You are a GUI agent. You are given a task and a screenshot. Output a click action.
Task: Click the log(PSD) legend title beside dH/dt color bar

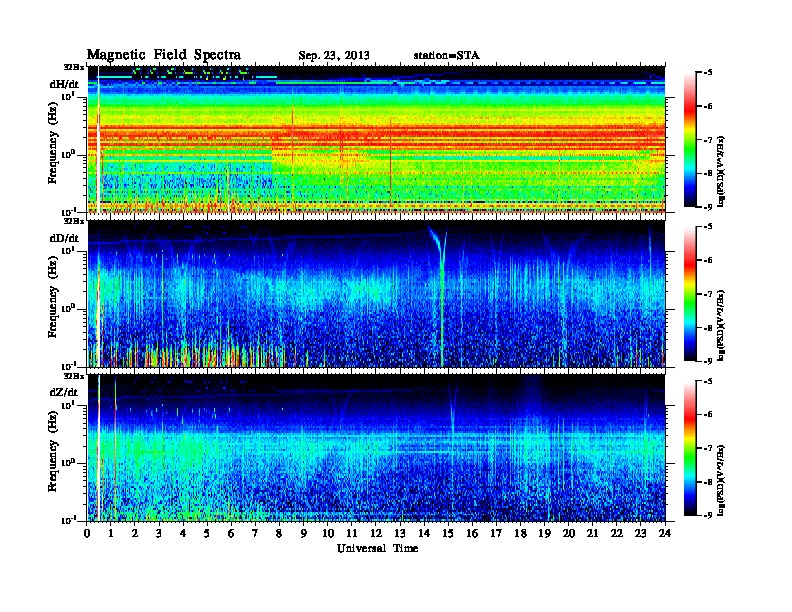[x=721, y=171]
